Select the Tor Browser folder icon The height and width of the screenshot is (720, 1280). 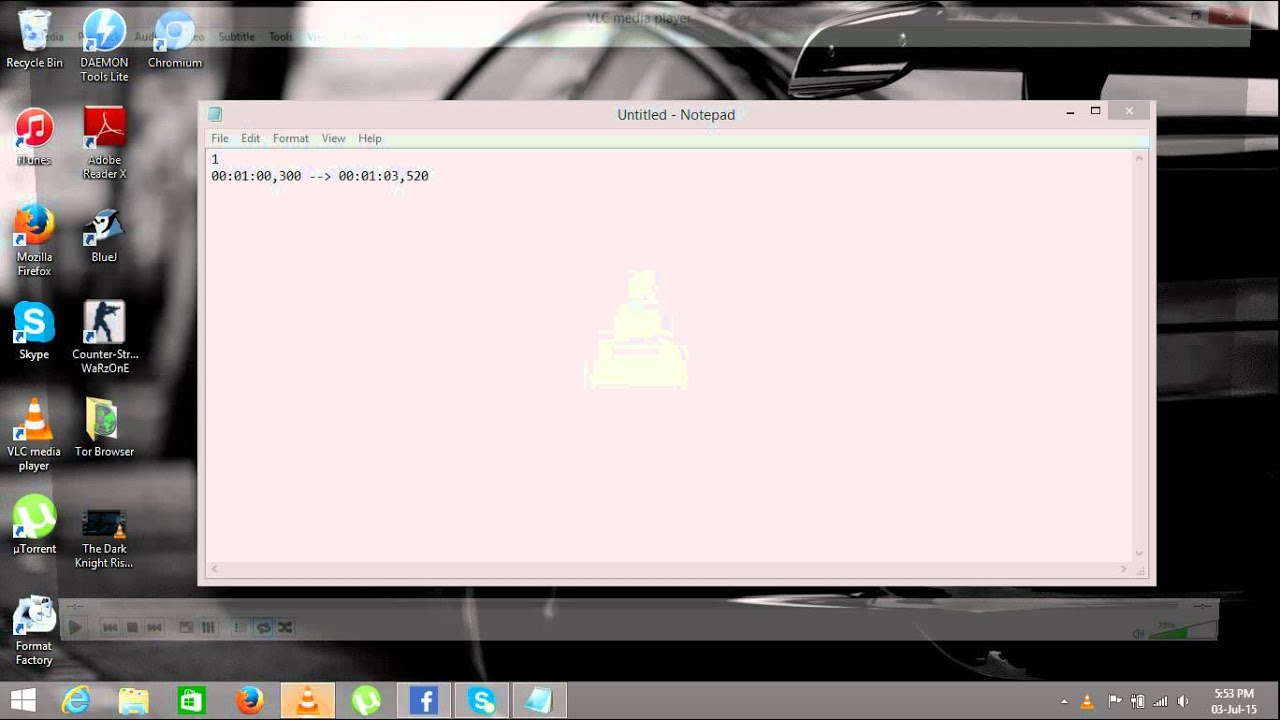104,428
